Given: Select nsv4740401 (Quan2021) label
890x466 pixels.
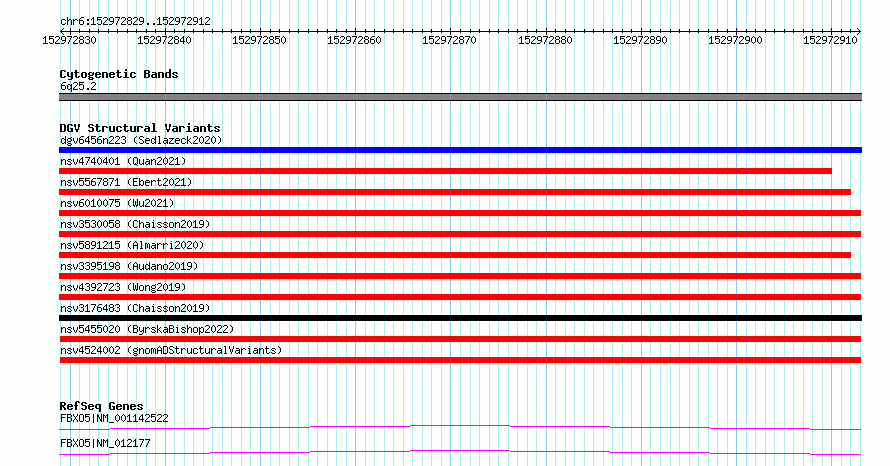Looking at the screenshot, I should pos(123,161).
